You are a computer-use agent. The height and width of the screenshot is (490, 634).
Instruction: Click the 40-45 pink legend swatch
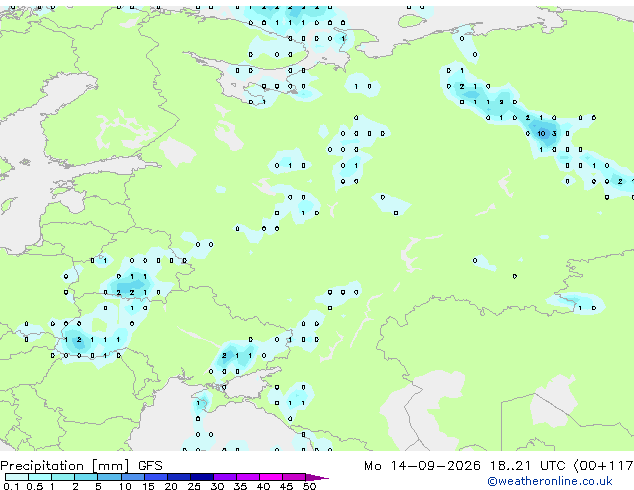[271, 477]
